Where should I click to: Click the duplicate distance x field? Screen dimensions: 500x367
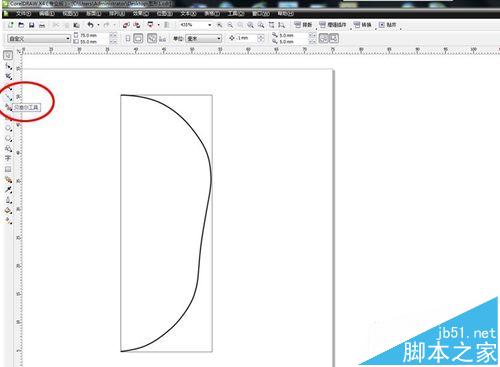[x=293, y=35]
